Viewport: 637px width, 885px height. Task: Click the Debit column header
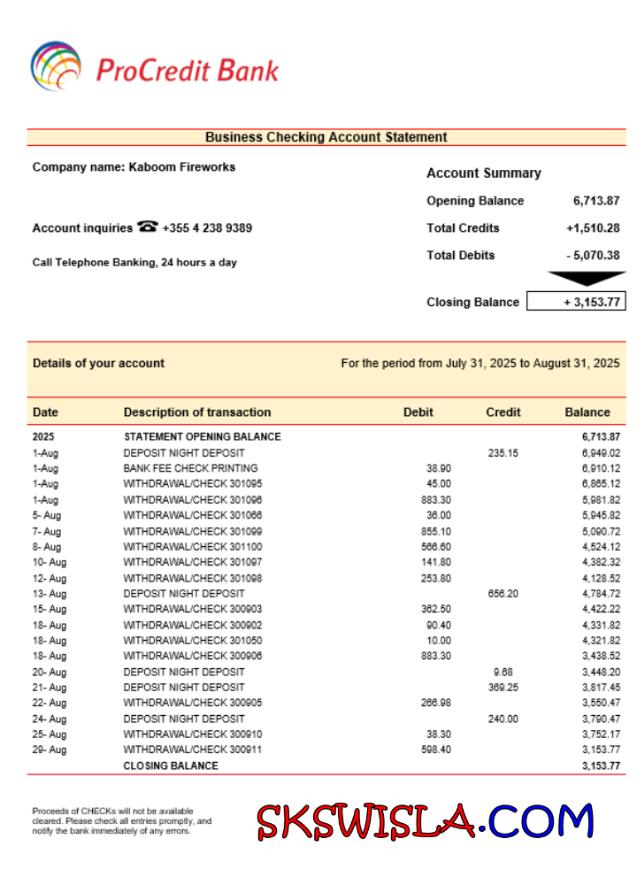tap(418, 412)
